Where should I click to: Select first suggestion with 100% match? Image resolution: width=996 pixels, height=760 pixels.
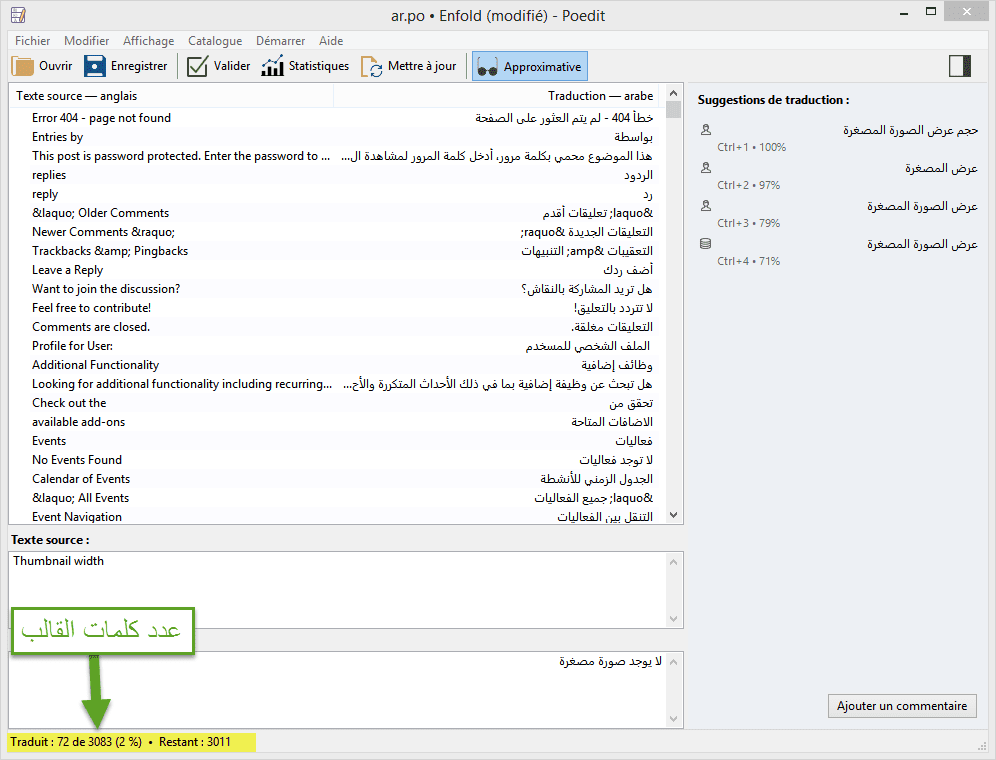coord(840,138)
